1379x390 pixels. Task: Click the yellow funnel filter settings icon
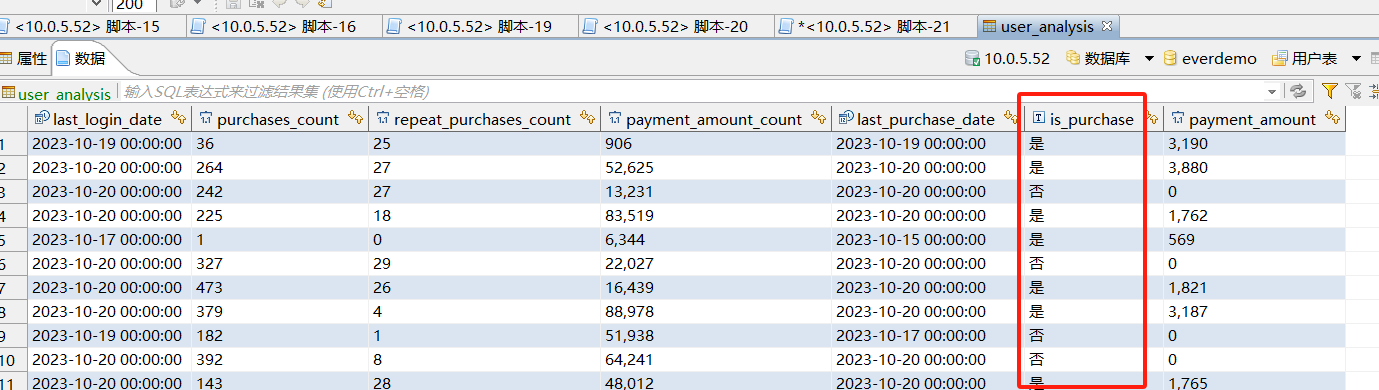pos(1330,91)
